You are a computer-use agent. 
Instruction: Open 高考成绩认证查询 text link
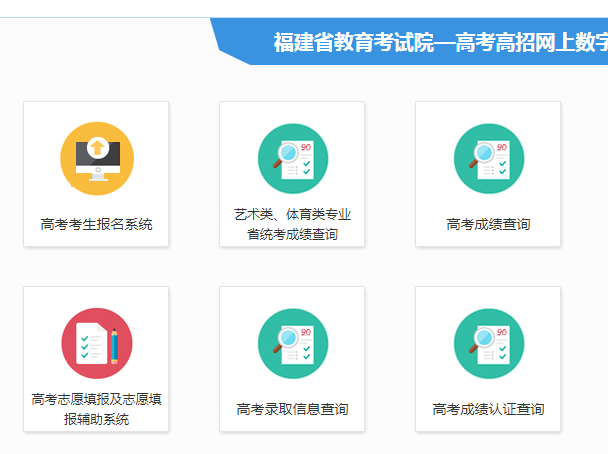point(488,409)
